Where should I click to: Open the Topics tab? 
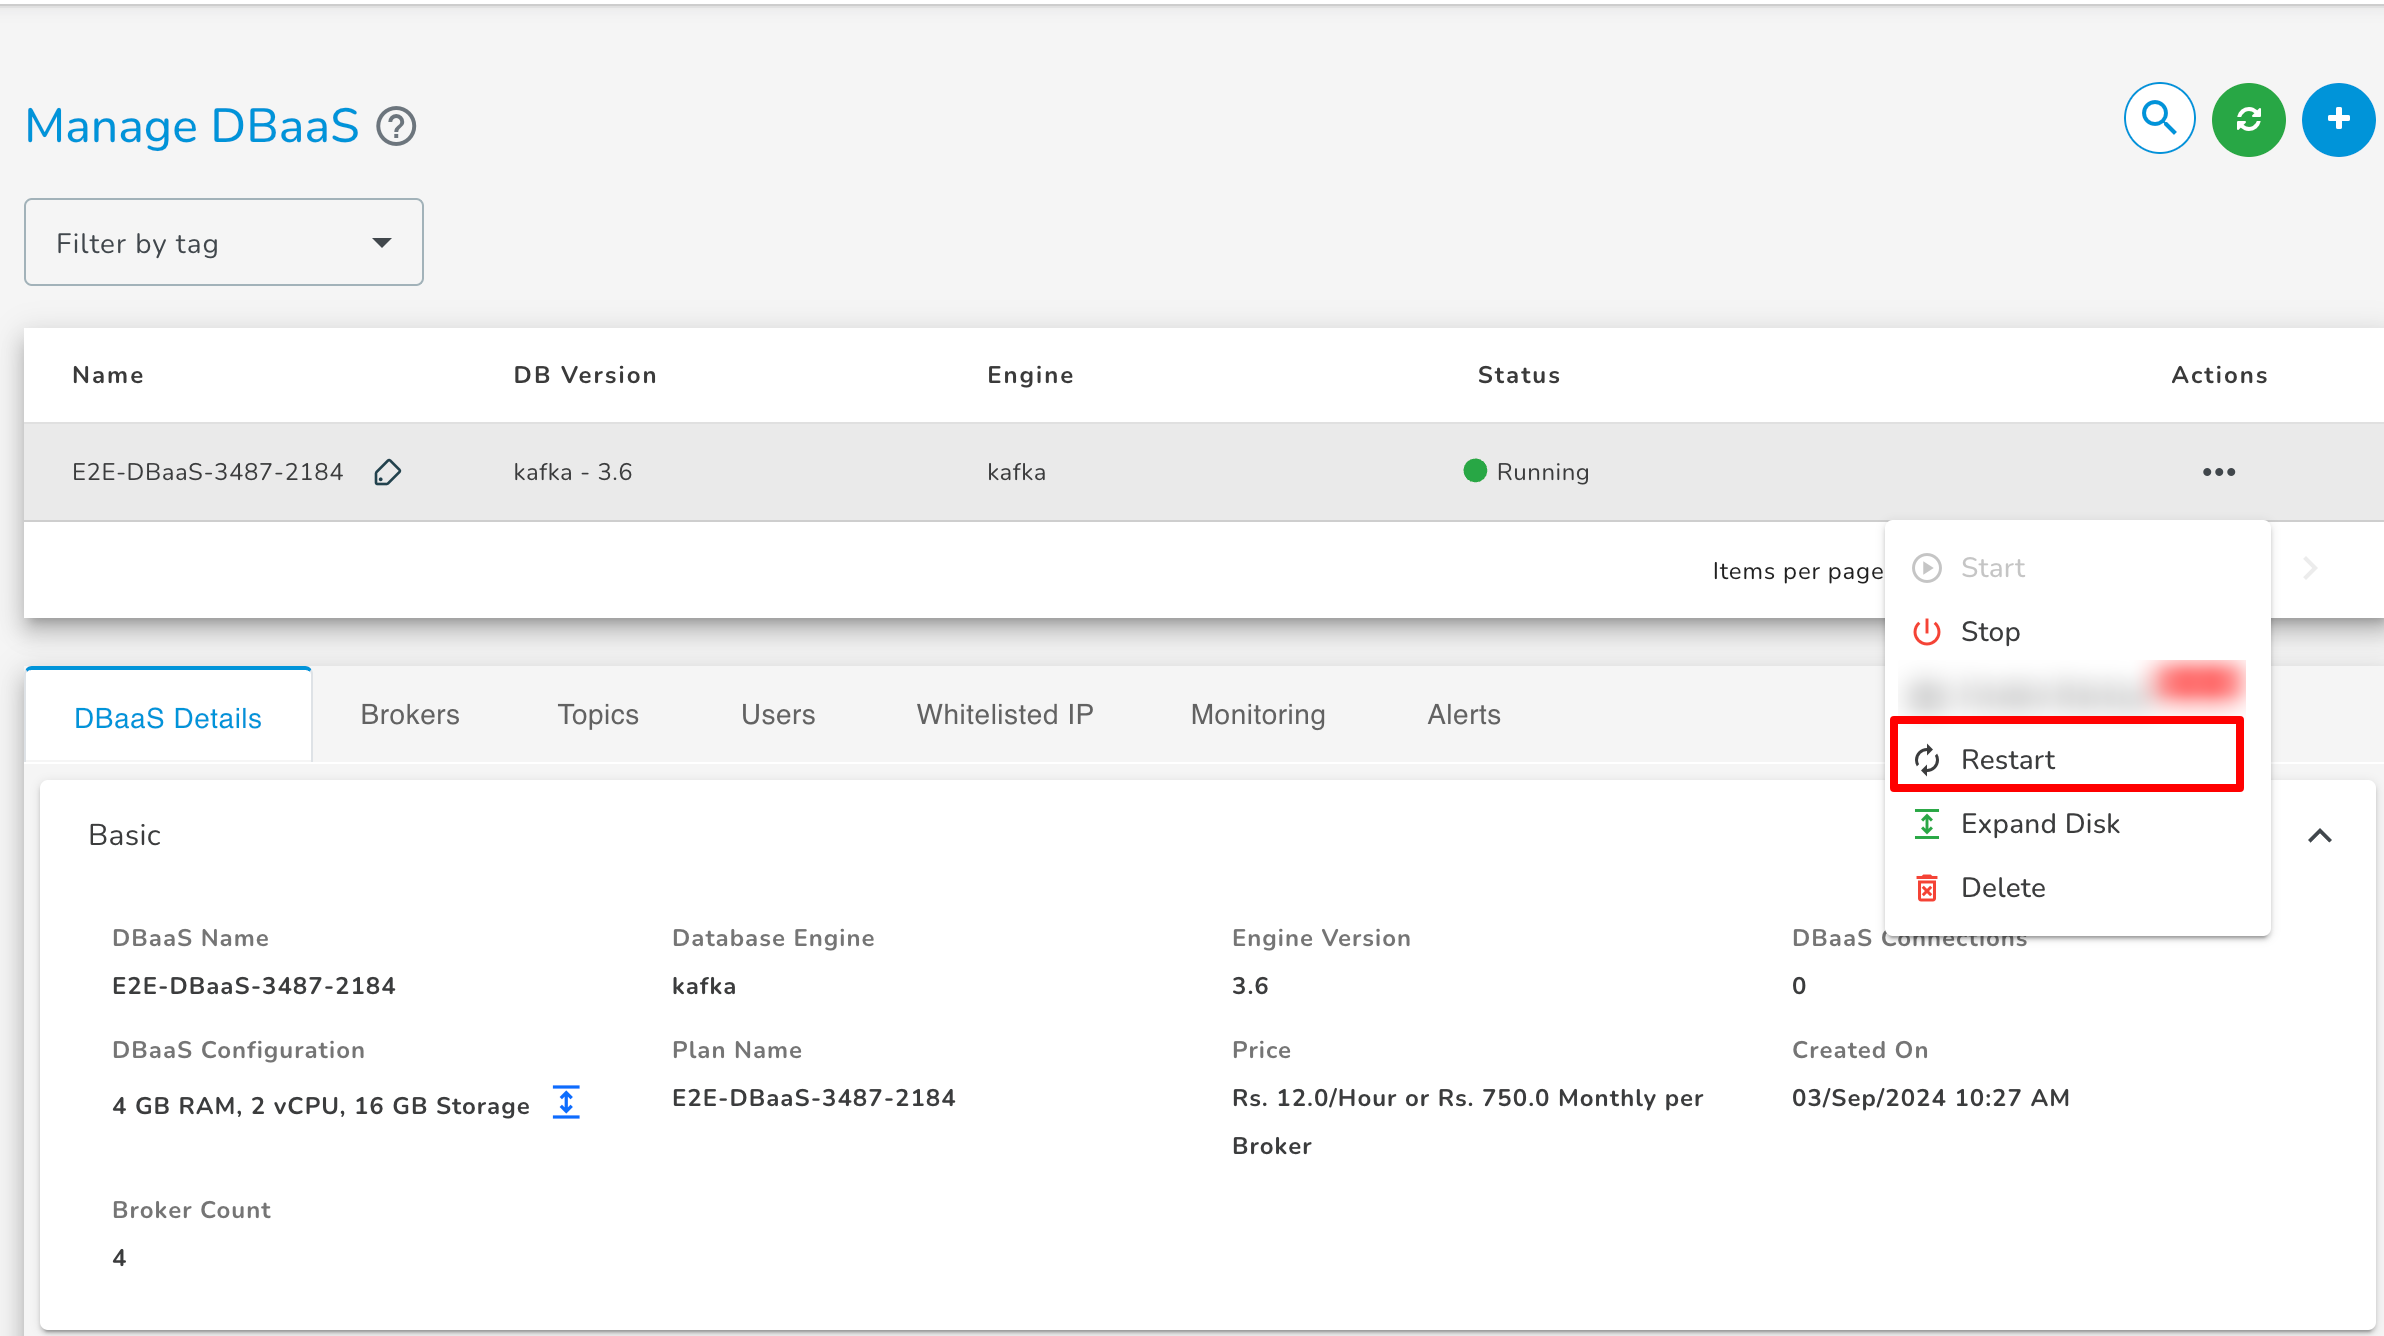point(598,714)
